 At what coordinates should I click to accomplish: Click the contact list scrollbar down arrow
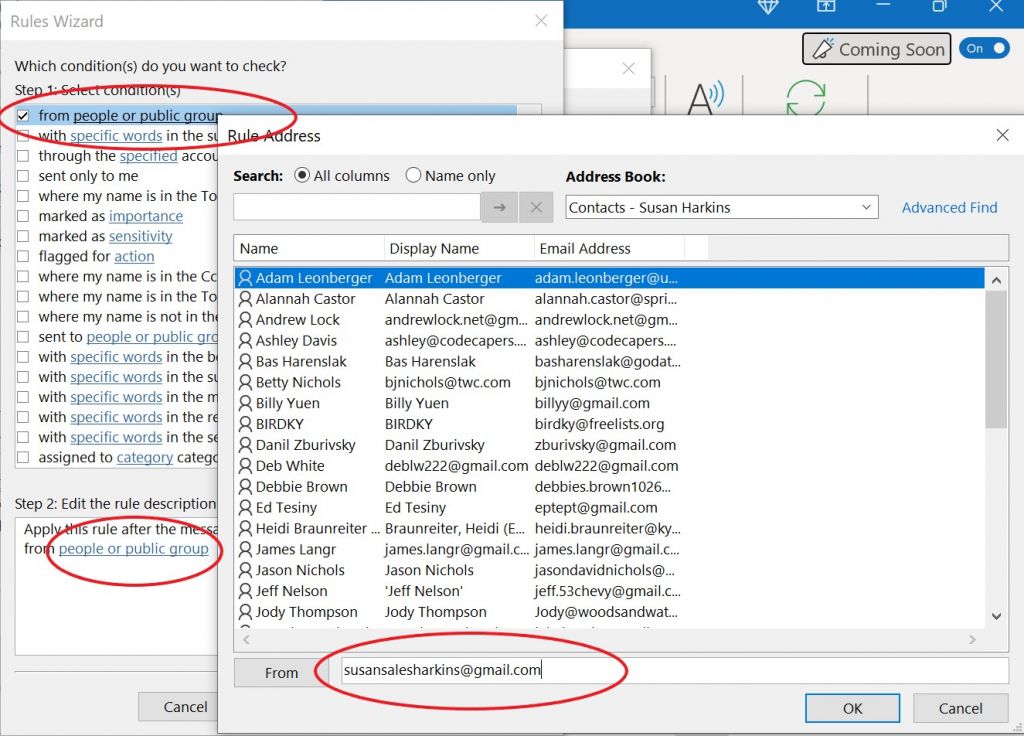(x=996, y=617)
